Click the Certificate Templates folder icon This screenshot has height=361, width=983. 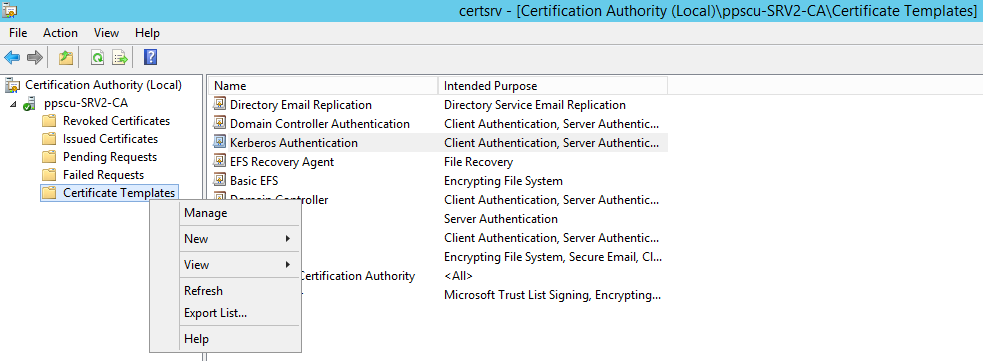49,193
